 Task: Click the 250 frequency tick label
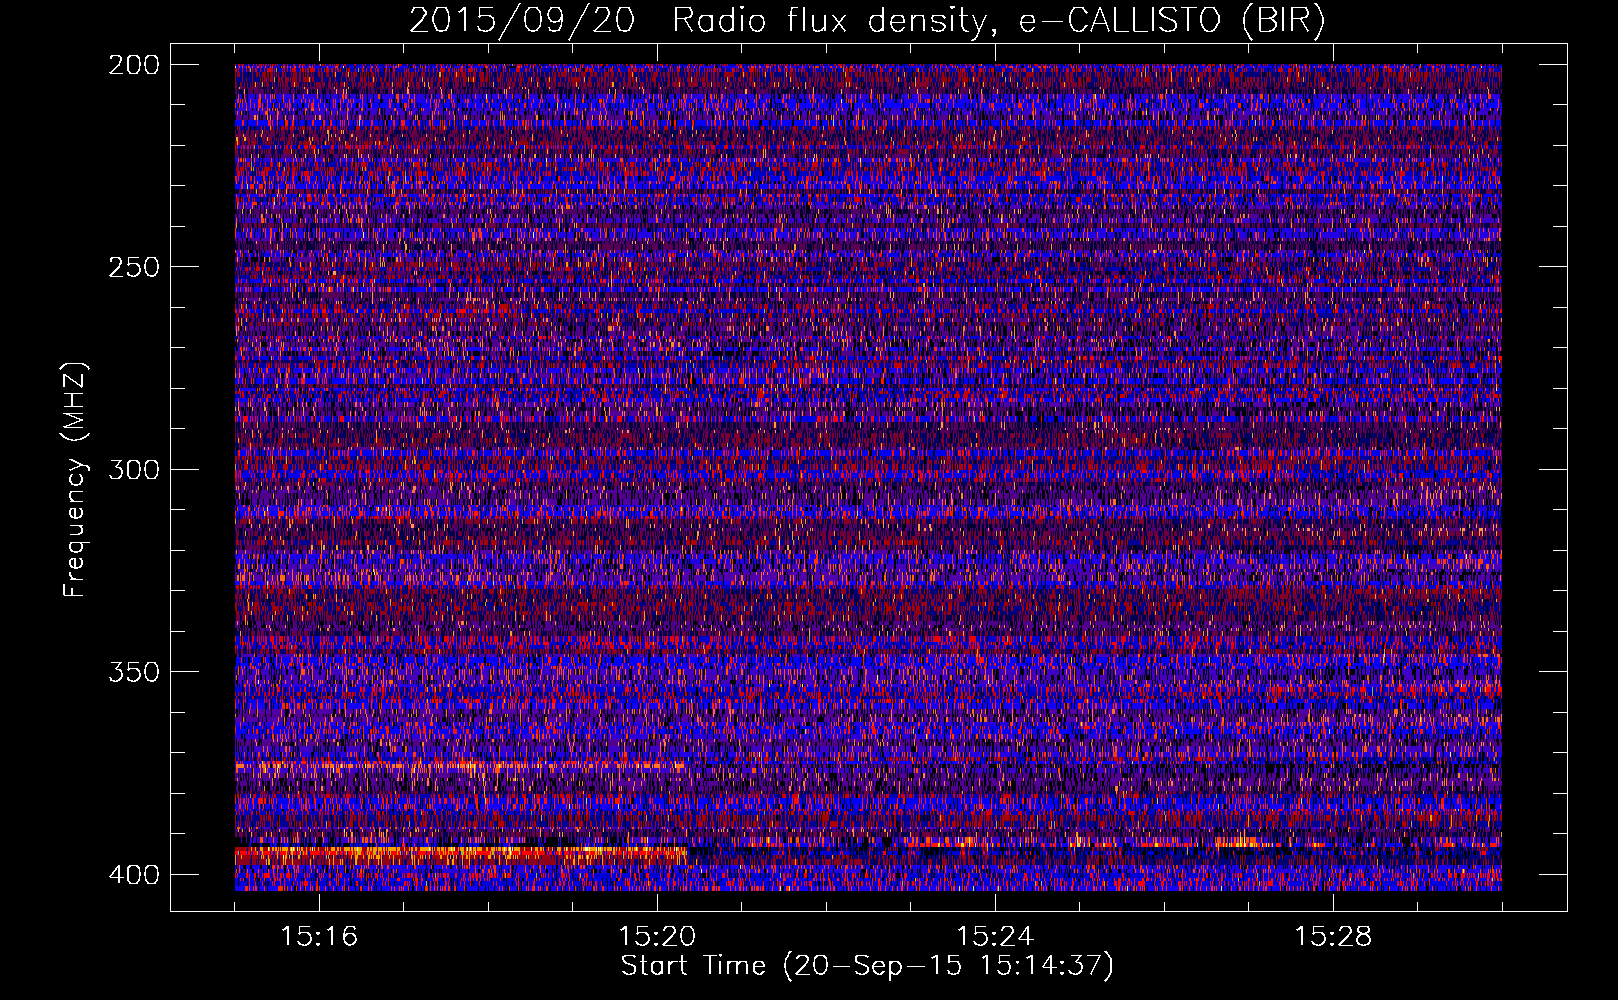click(x=133, y=267)
